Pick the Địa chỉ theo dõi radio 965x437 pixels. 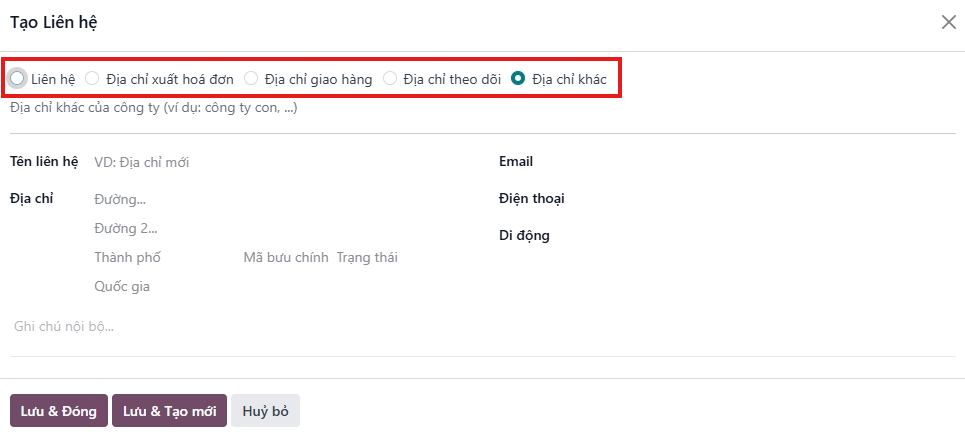click(390, 78)
